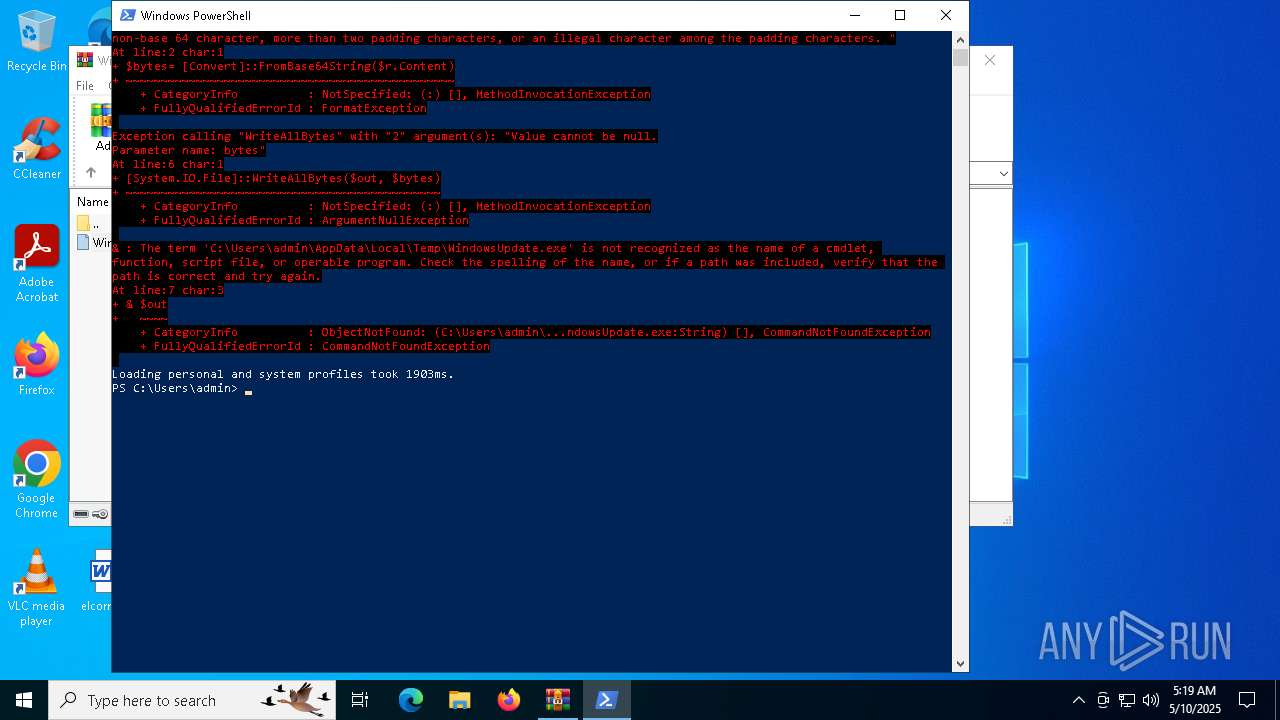1280x720 pixels.
Task: Switch to WinRAR in the taskbar
Action: [x=558, y=700]
